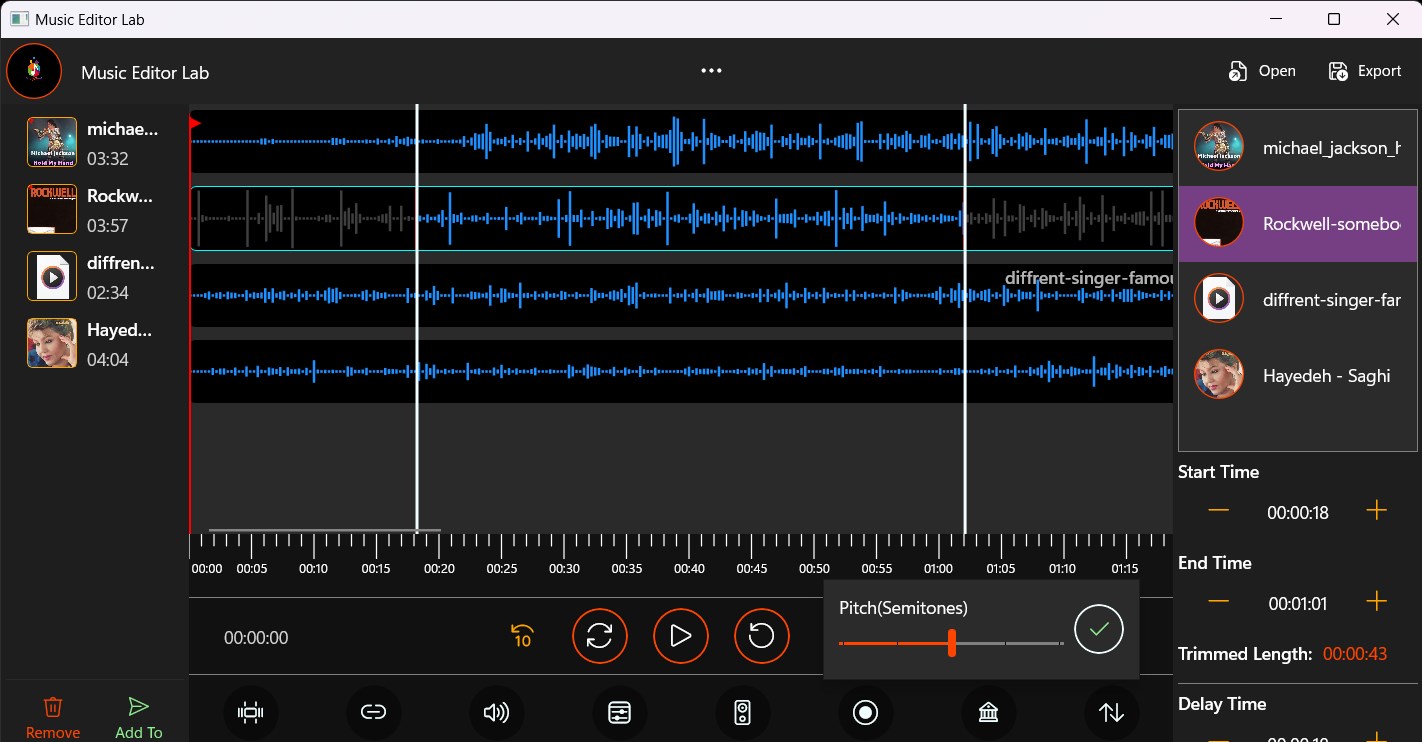Click the michael_jackson thumbnail in sidebar
The image size is (1422, 742).
[x=51, y=141]
